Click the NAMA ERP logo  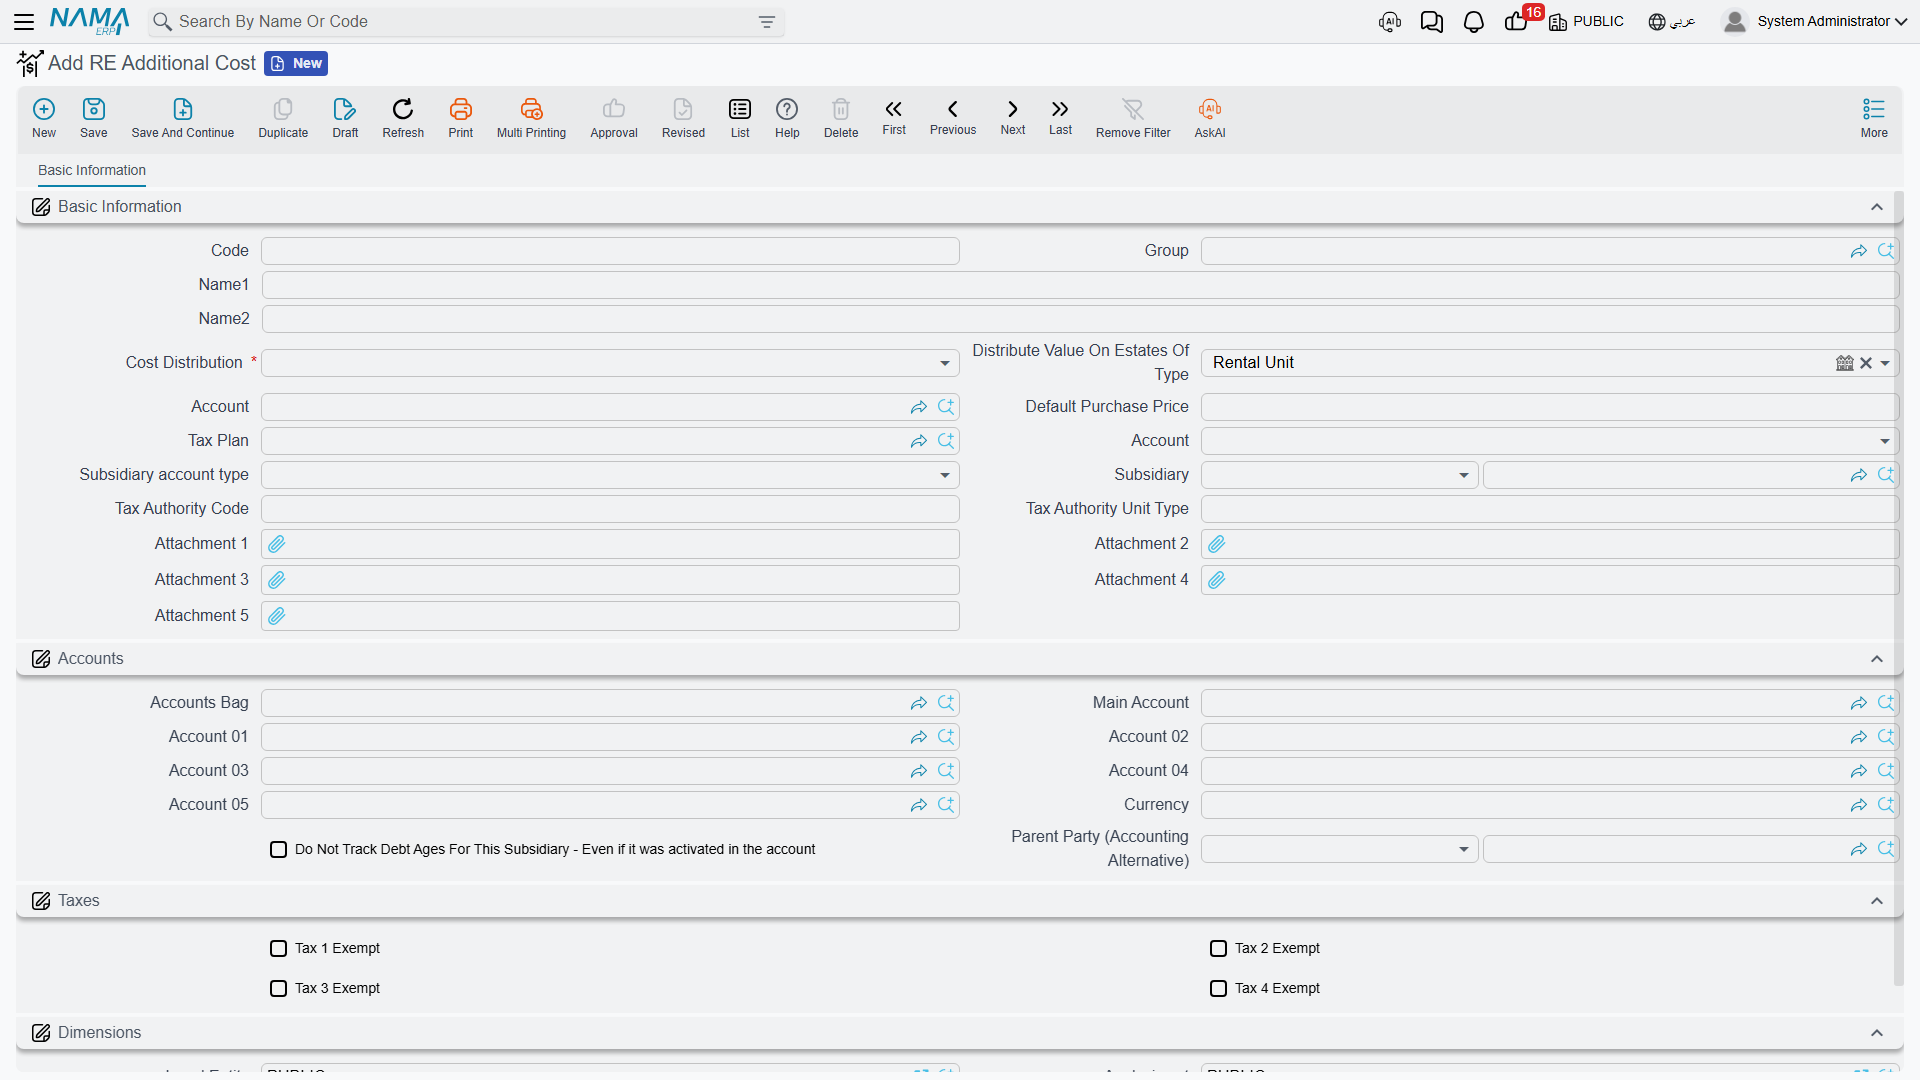click(90, 21)
